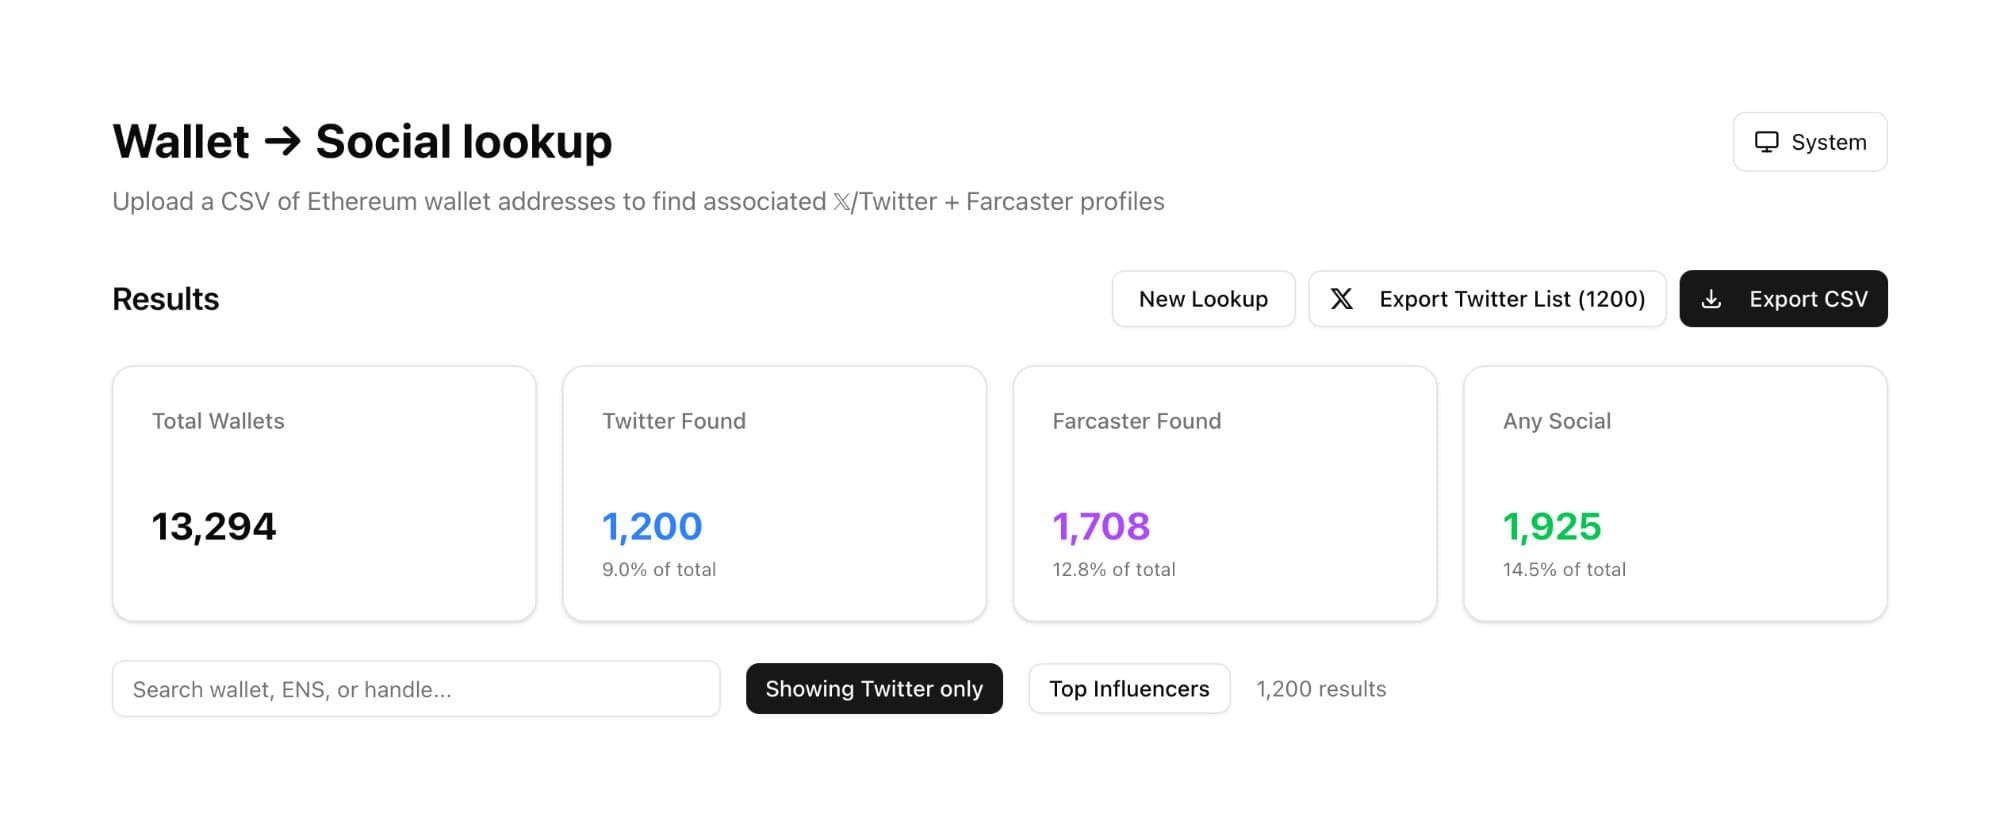2000x828 pixels.
Task: Export Twitter List of 1200 handles
Action: click(1487, 299)
